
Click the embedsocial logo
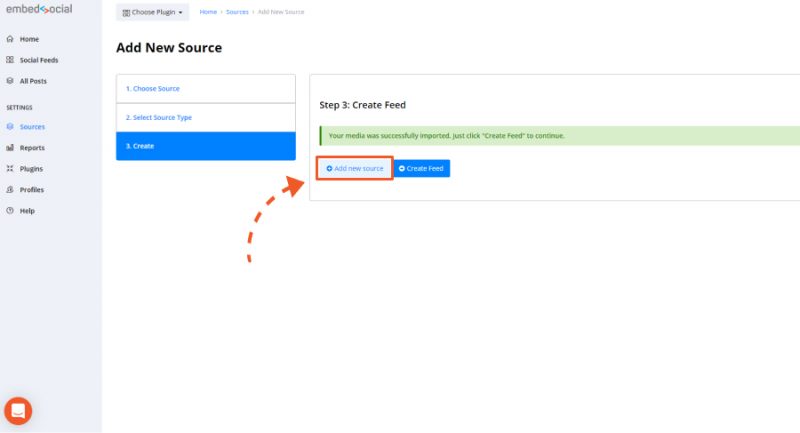[39, 9]
